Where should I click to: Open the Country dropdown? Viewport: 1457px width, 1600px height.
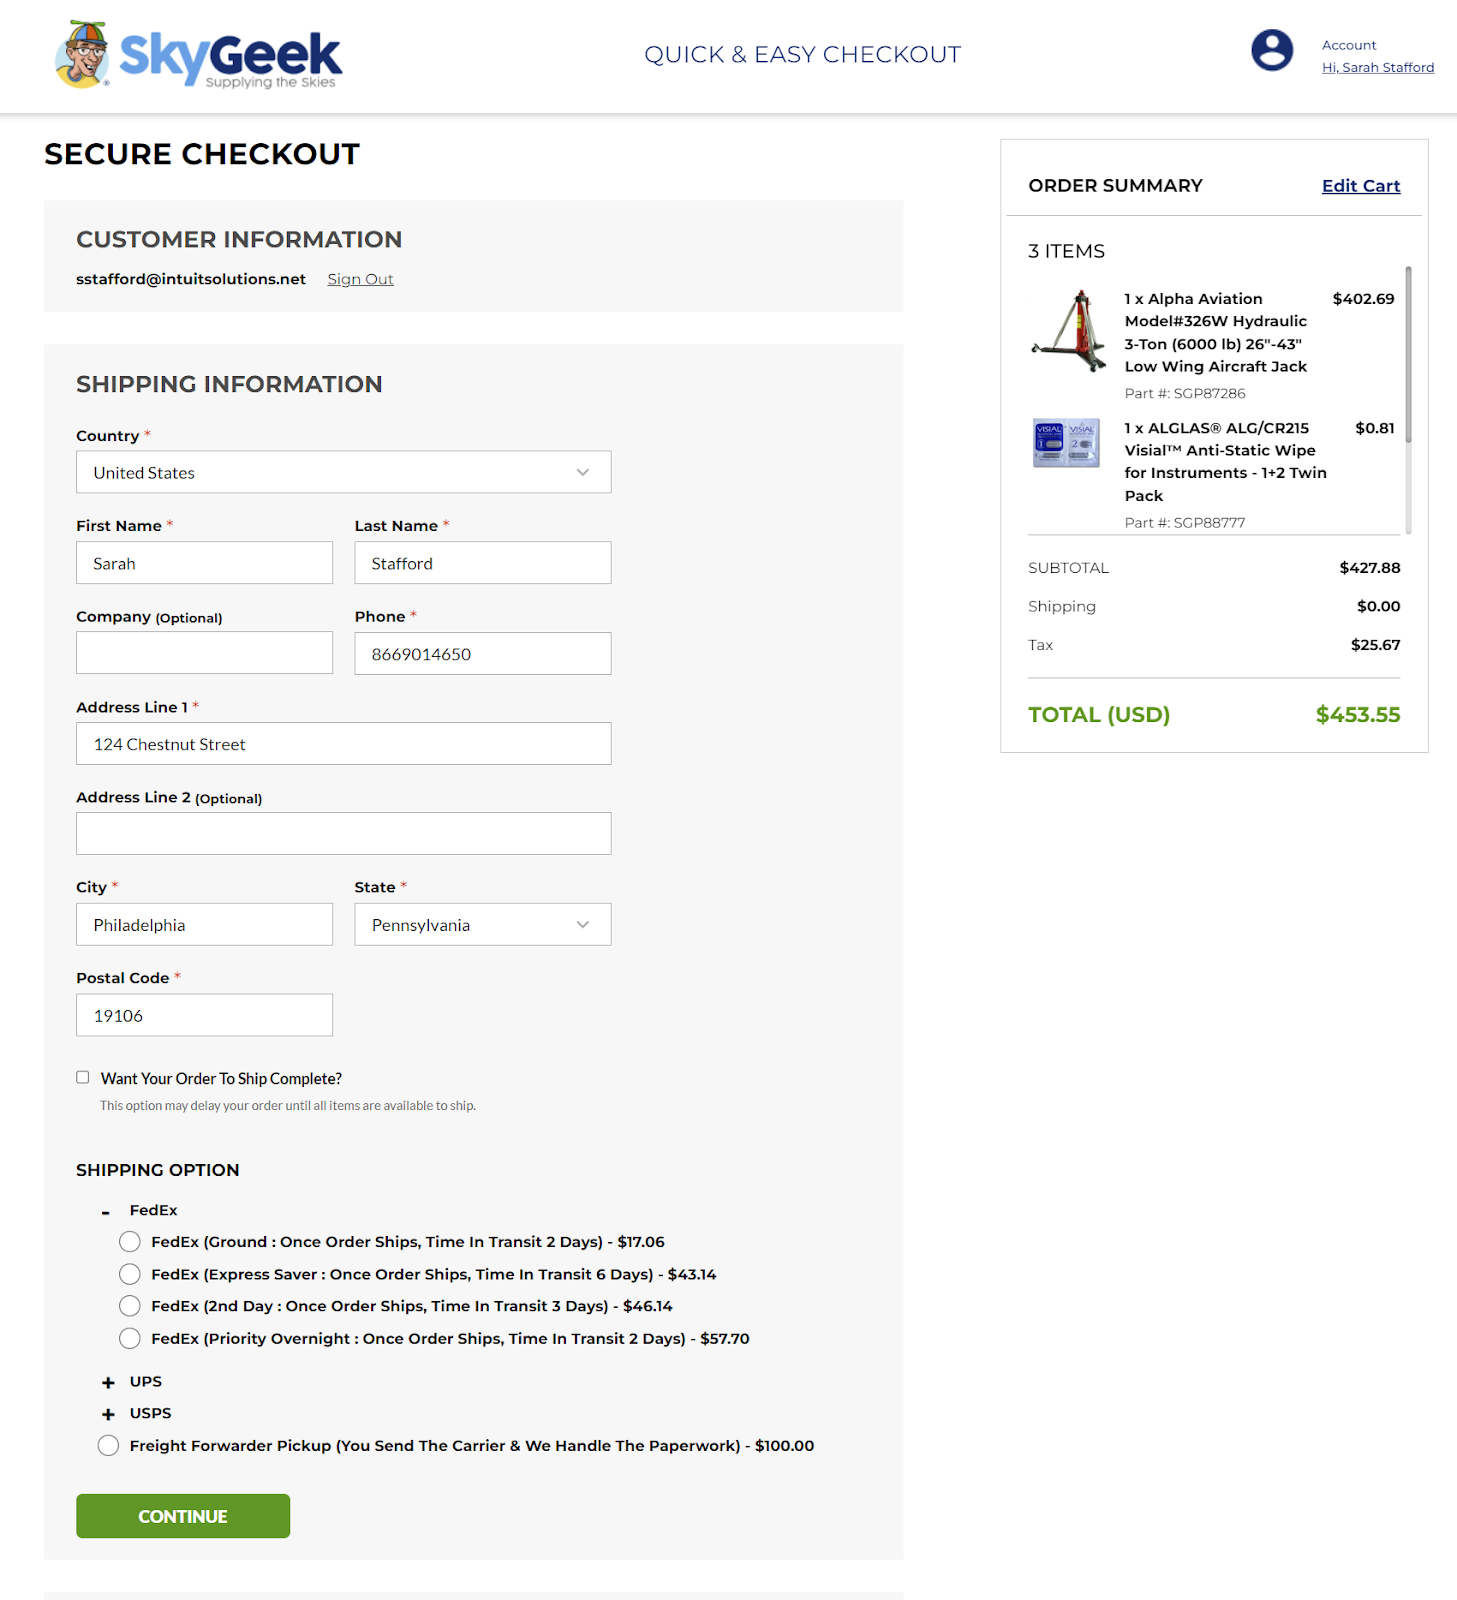coord(343,472)
